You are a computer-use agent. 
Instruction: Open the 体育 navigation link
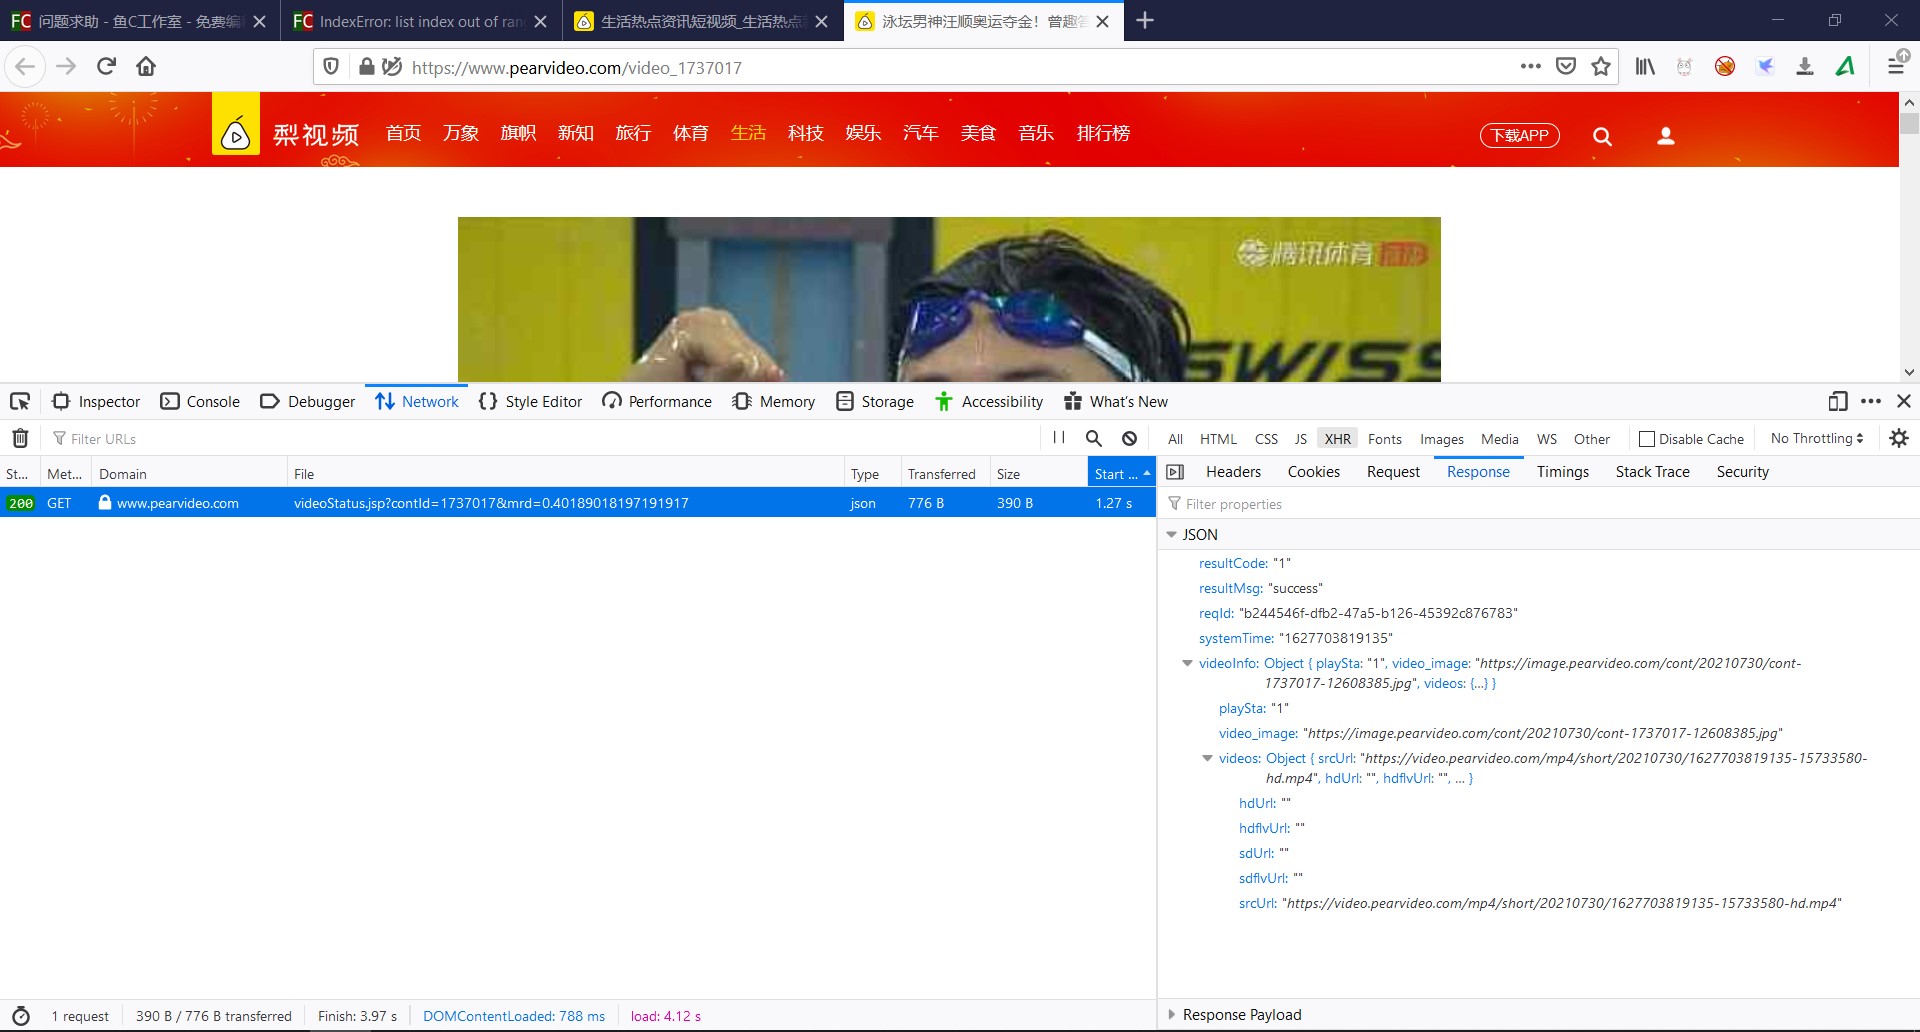690,133
